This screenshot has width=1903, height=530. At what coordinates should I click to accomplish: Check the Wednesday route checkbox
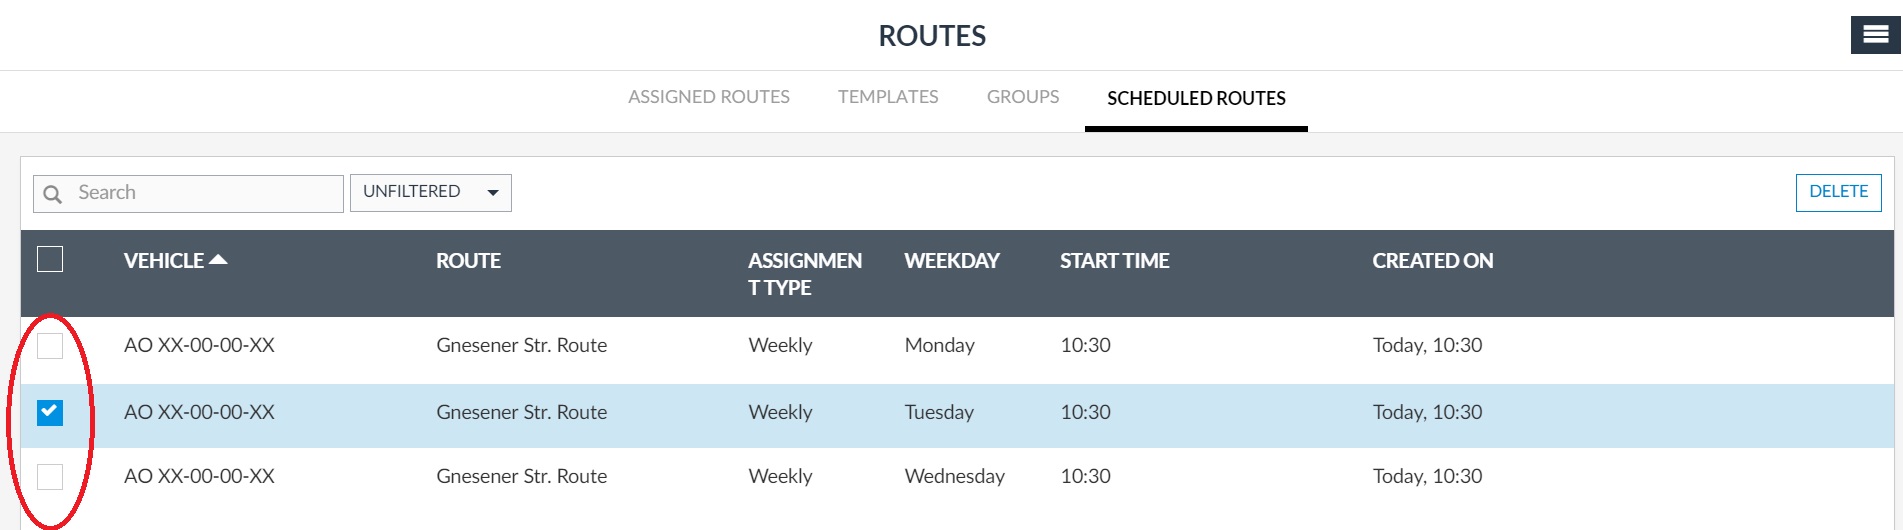pyautogui.click(x=50, y=477)
